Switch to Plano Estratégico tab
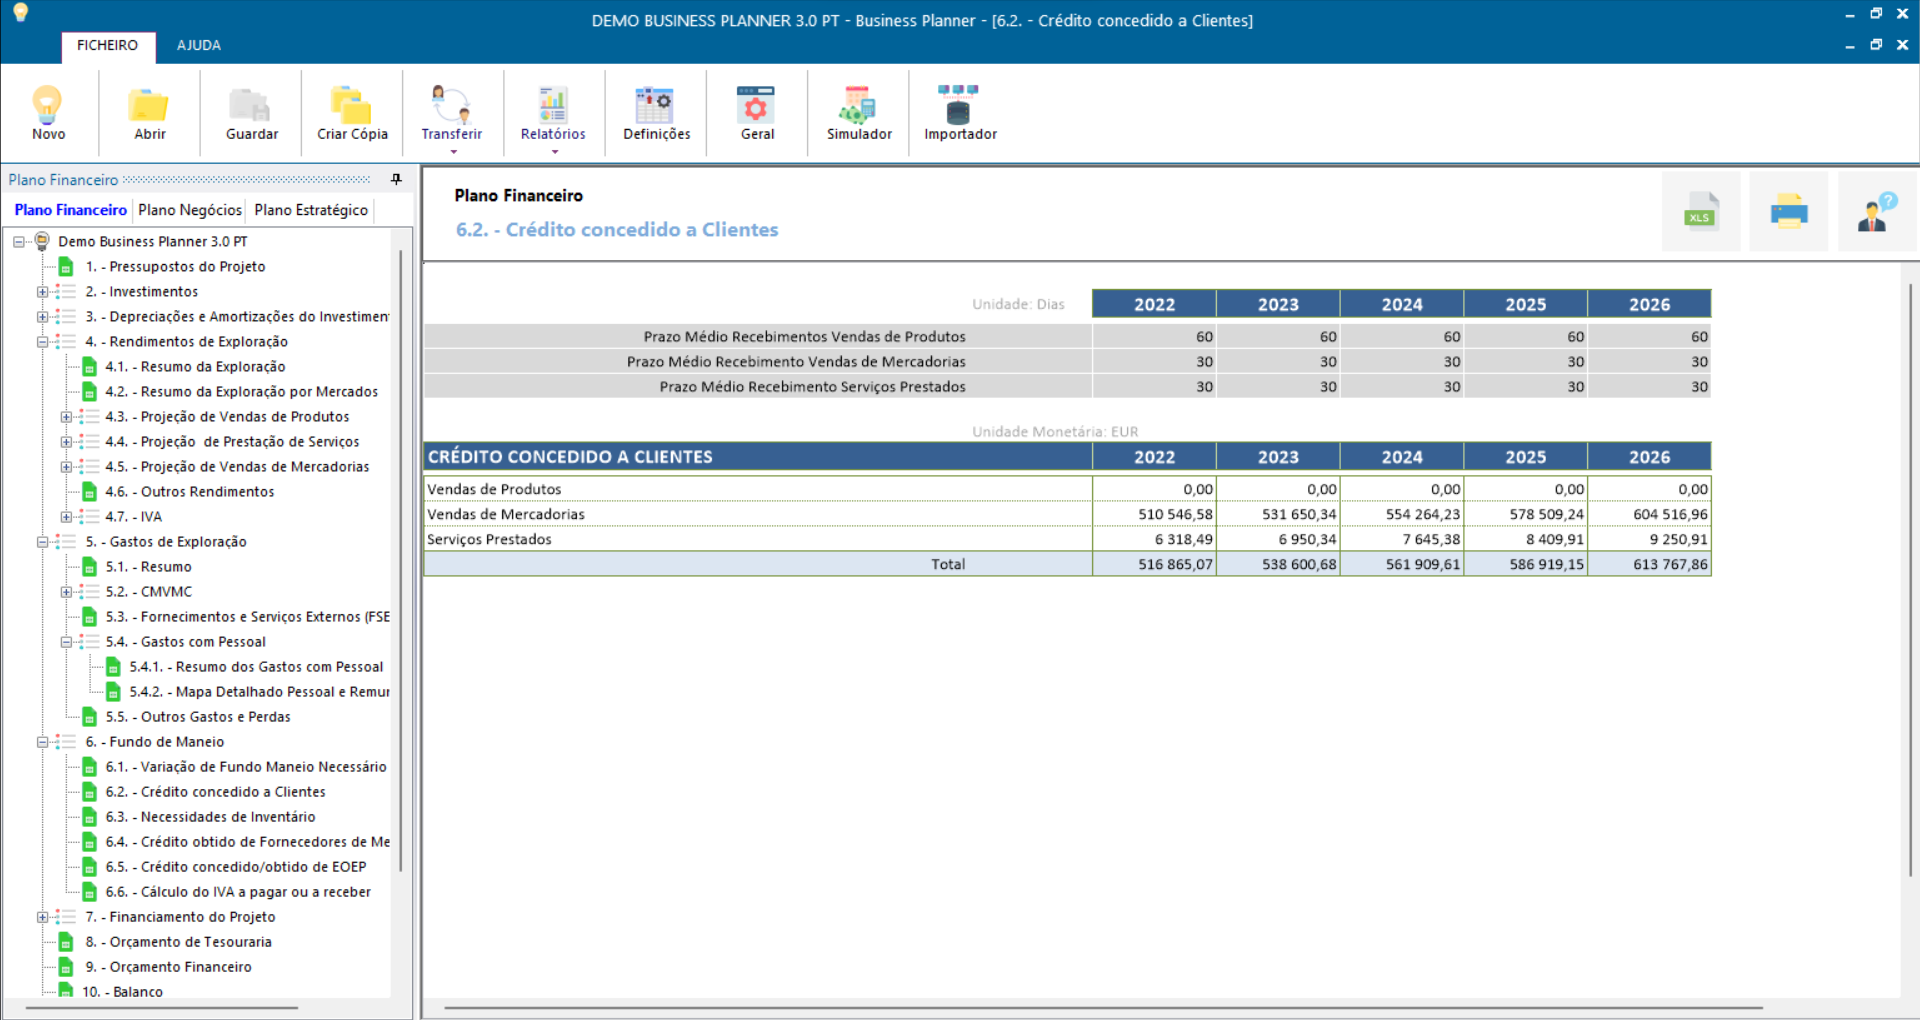Screen dimensions: 1920x1020 coord(311,210)
